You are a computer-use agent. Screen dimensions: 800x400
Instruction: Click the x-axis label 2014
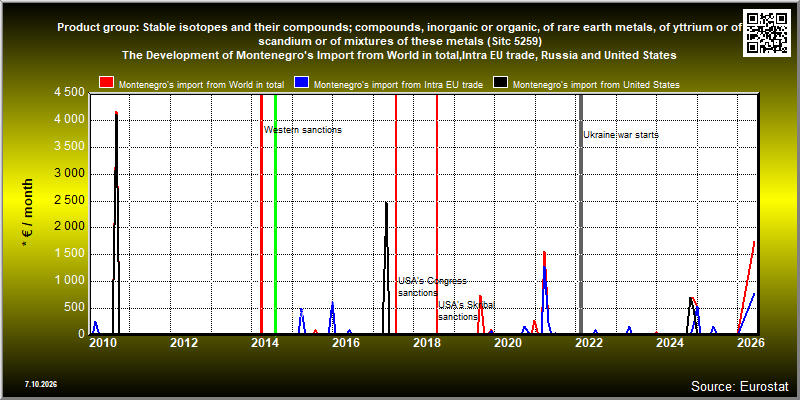point(265,343)
